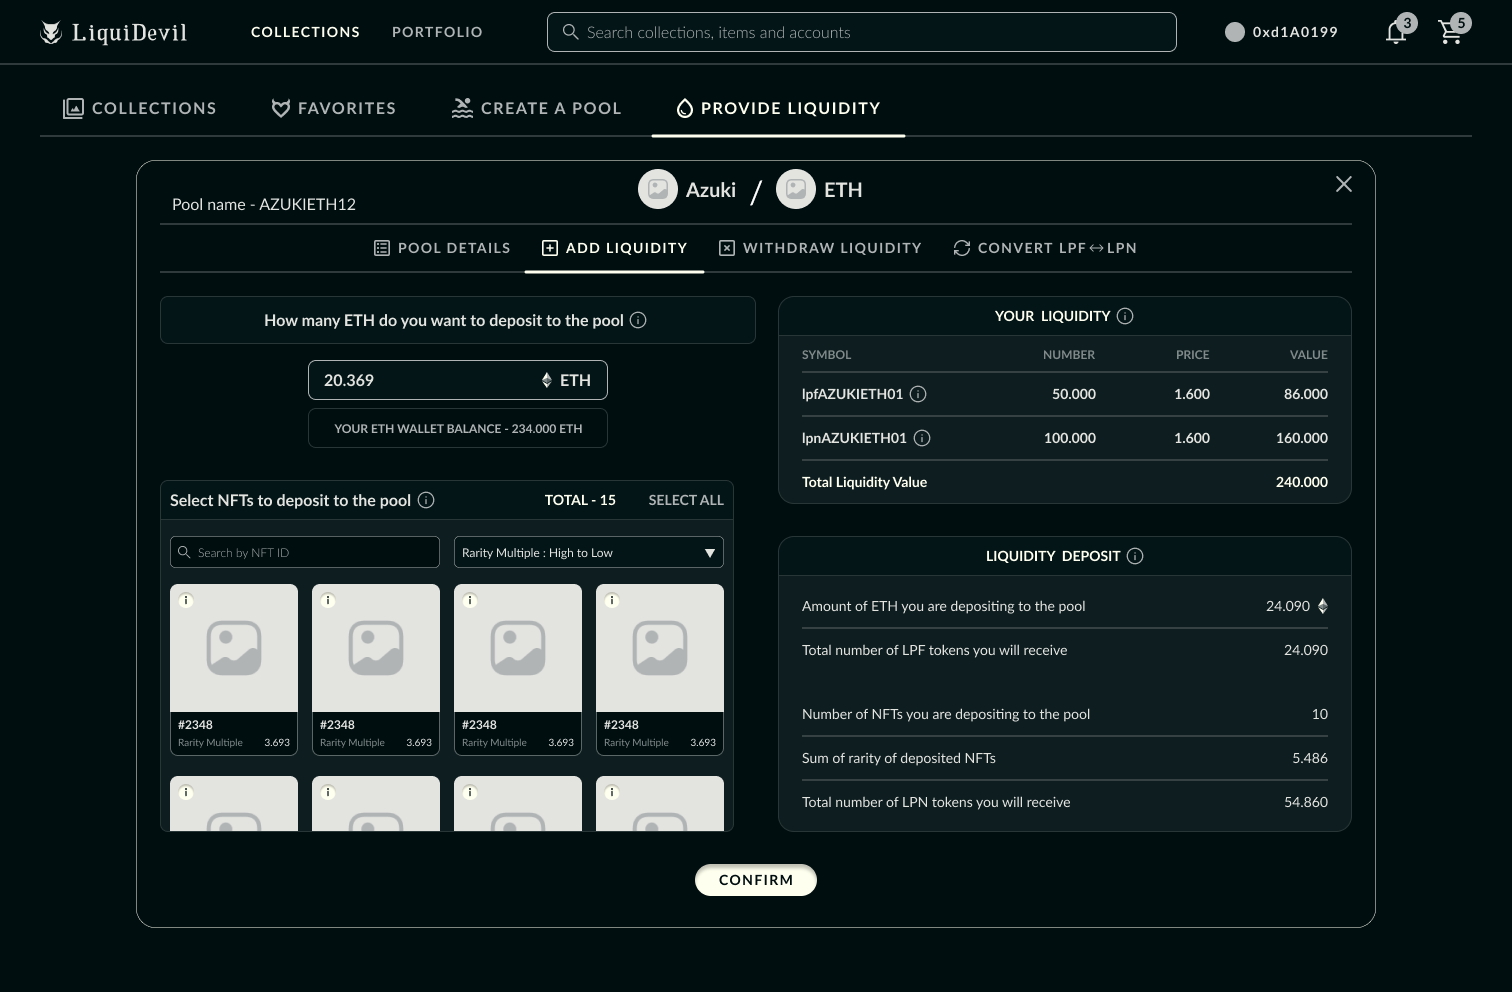The height and width of the screenshot is (992, 1512).
Task: Click the wallet avatar circle next to 0xd1A0199
Action: click(x=1235, y=32)
